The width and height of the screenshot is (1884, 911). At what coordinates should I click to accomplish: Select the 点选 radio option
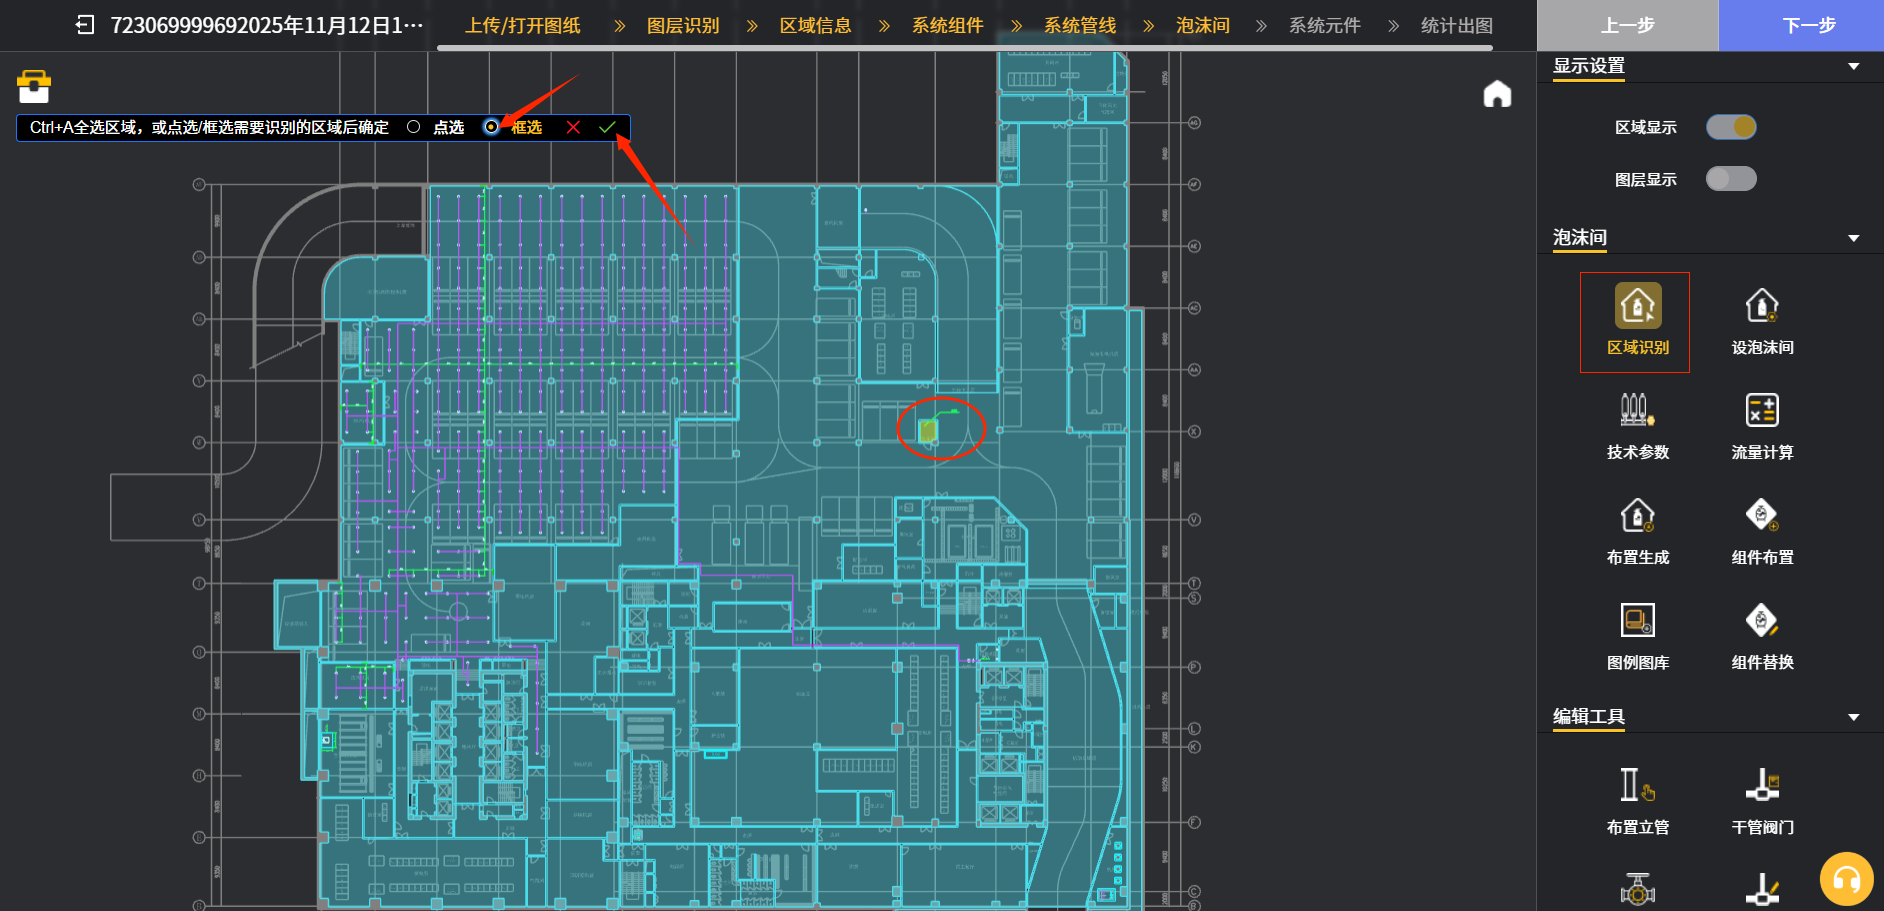click(414, 127)
